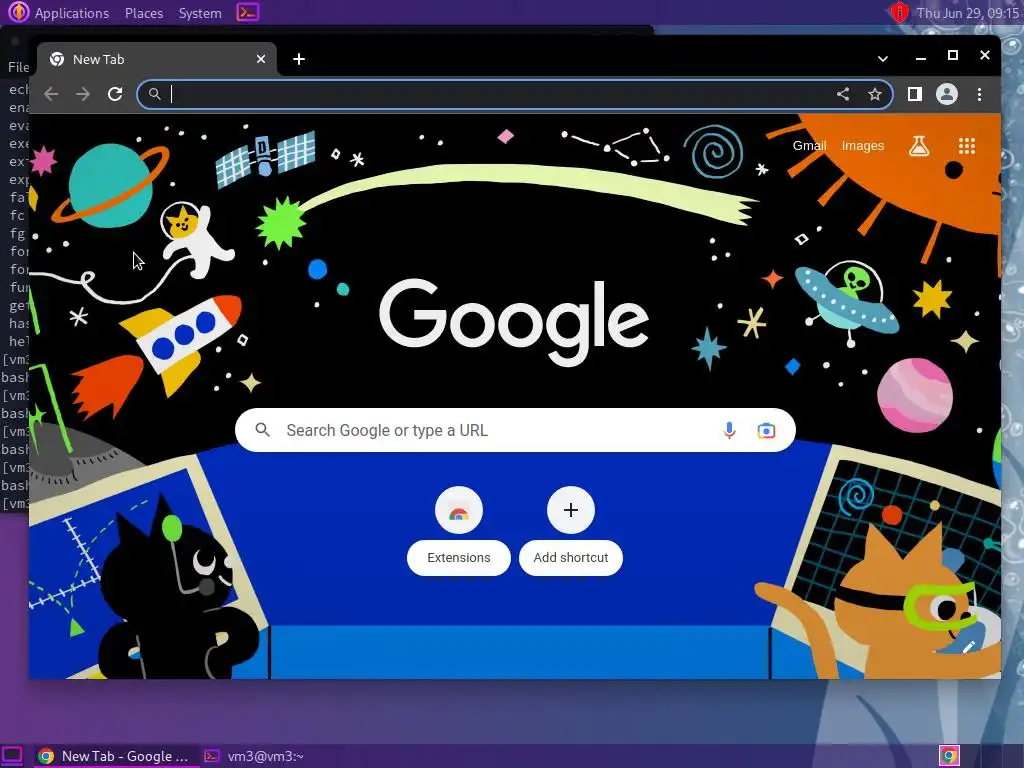
Task: Open a new tab with the plus button
Action: [299, 59]
